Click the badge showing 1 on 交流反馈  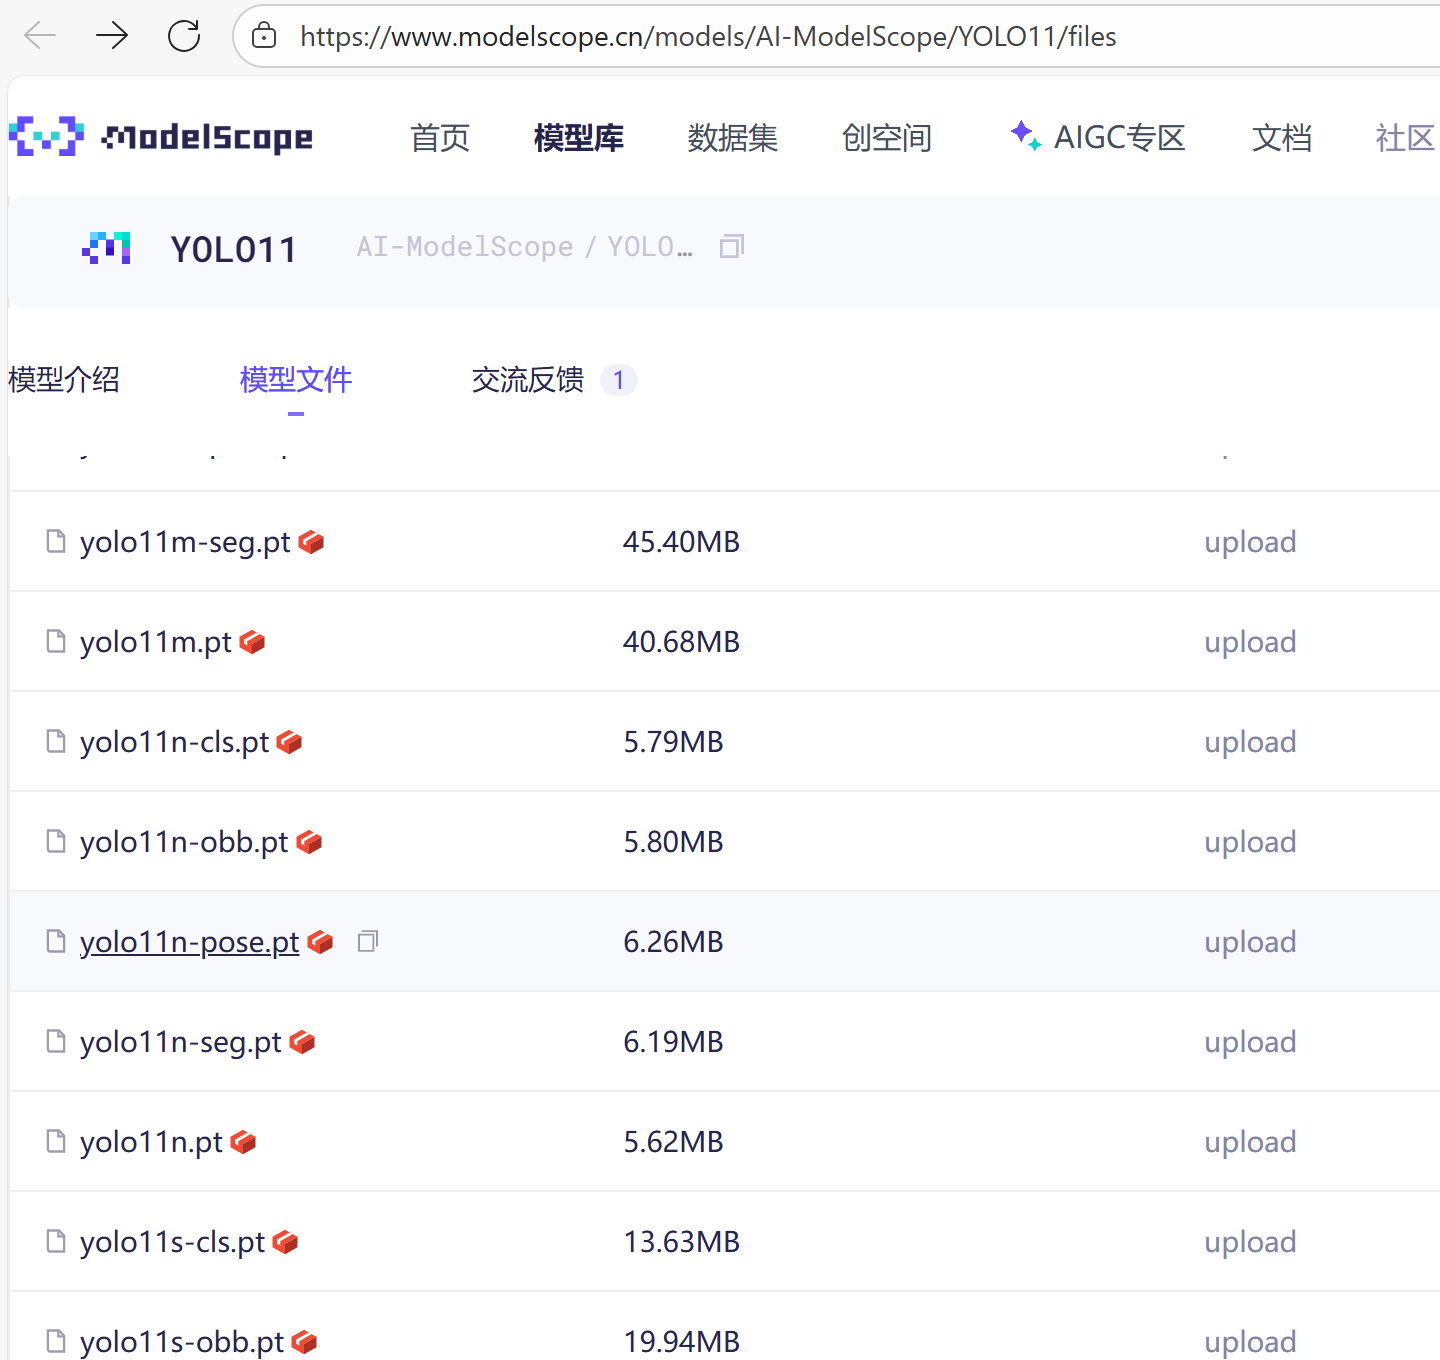click(x=619, y=380)
